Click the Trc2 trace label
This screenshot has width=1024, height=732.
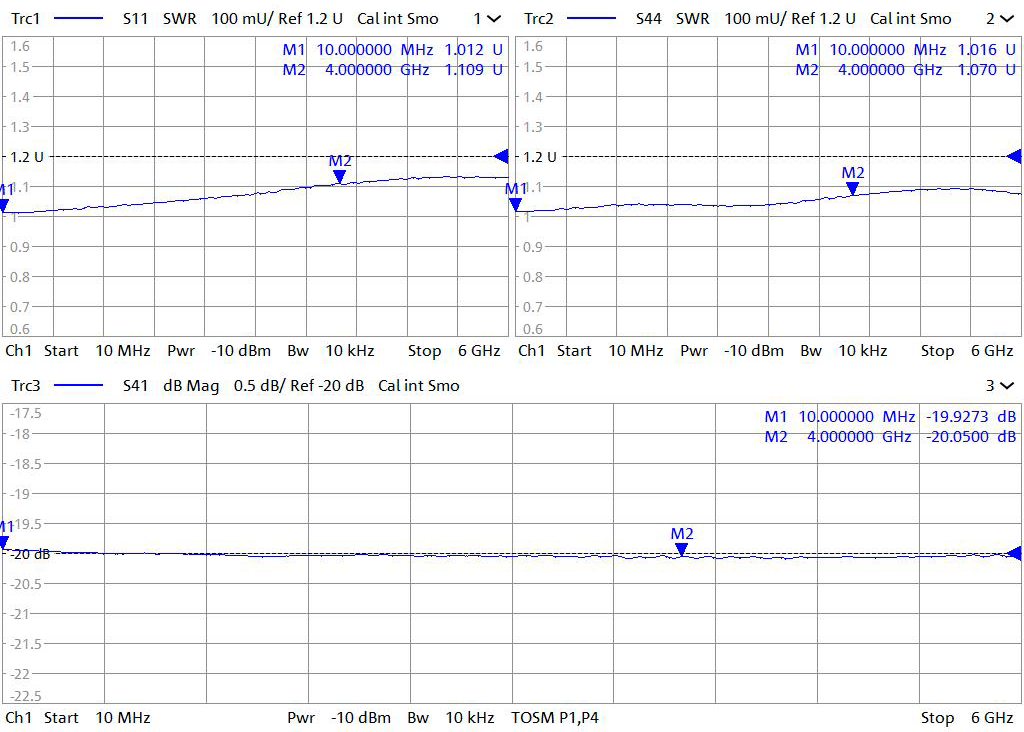point(539,19)
